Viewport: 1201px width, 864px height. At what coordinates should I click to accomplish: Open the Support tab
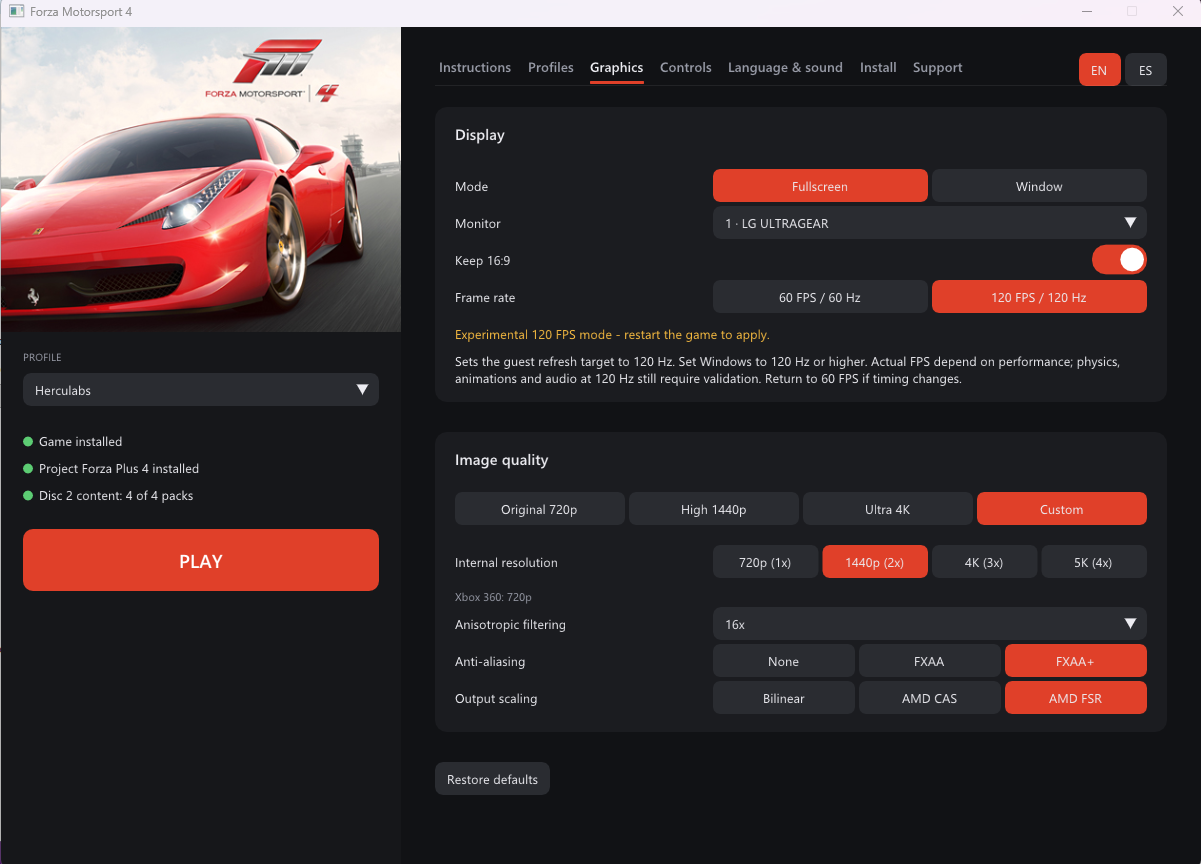[x=938, y=68]
